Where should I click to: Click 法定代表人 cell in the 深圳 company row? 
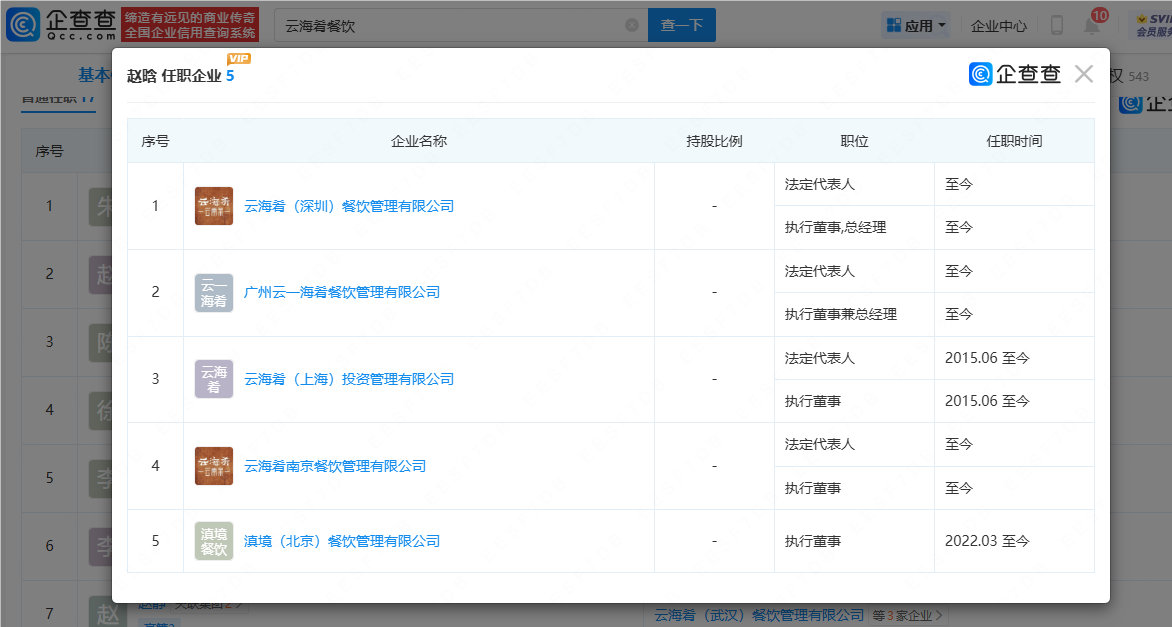click(x=854, y=185)
